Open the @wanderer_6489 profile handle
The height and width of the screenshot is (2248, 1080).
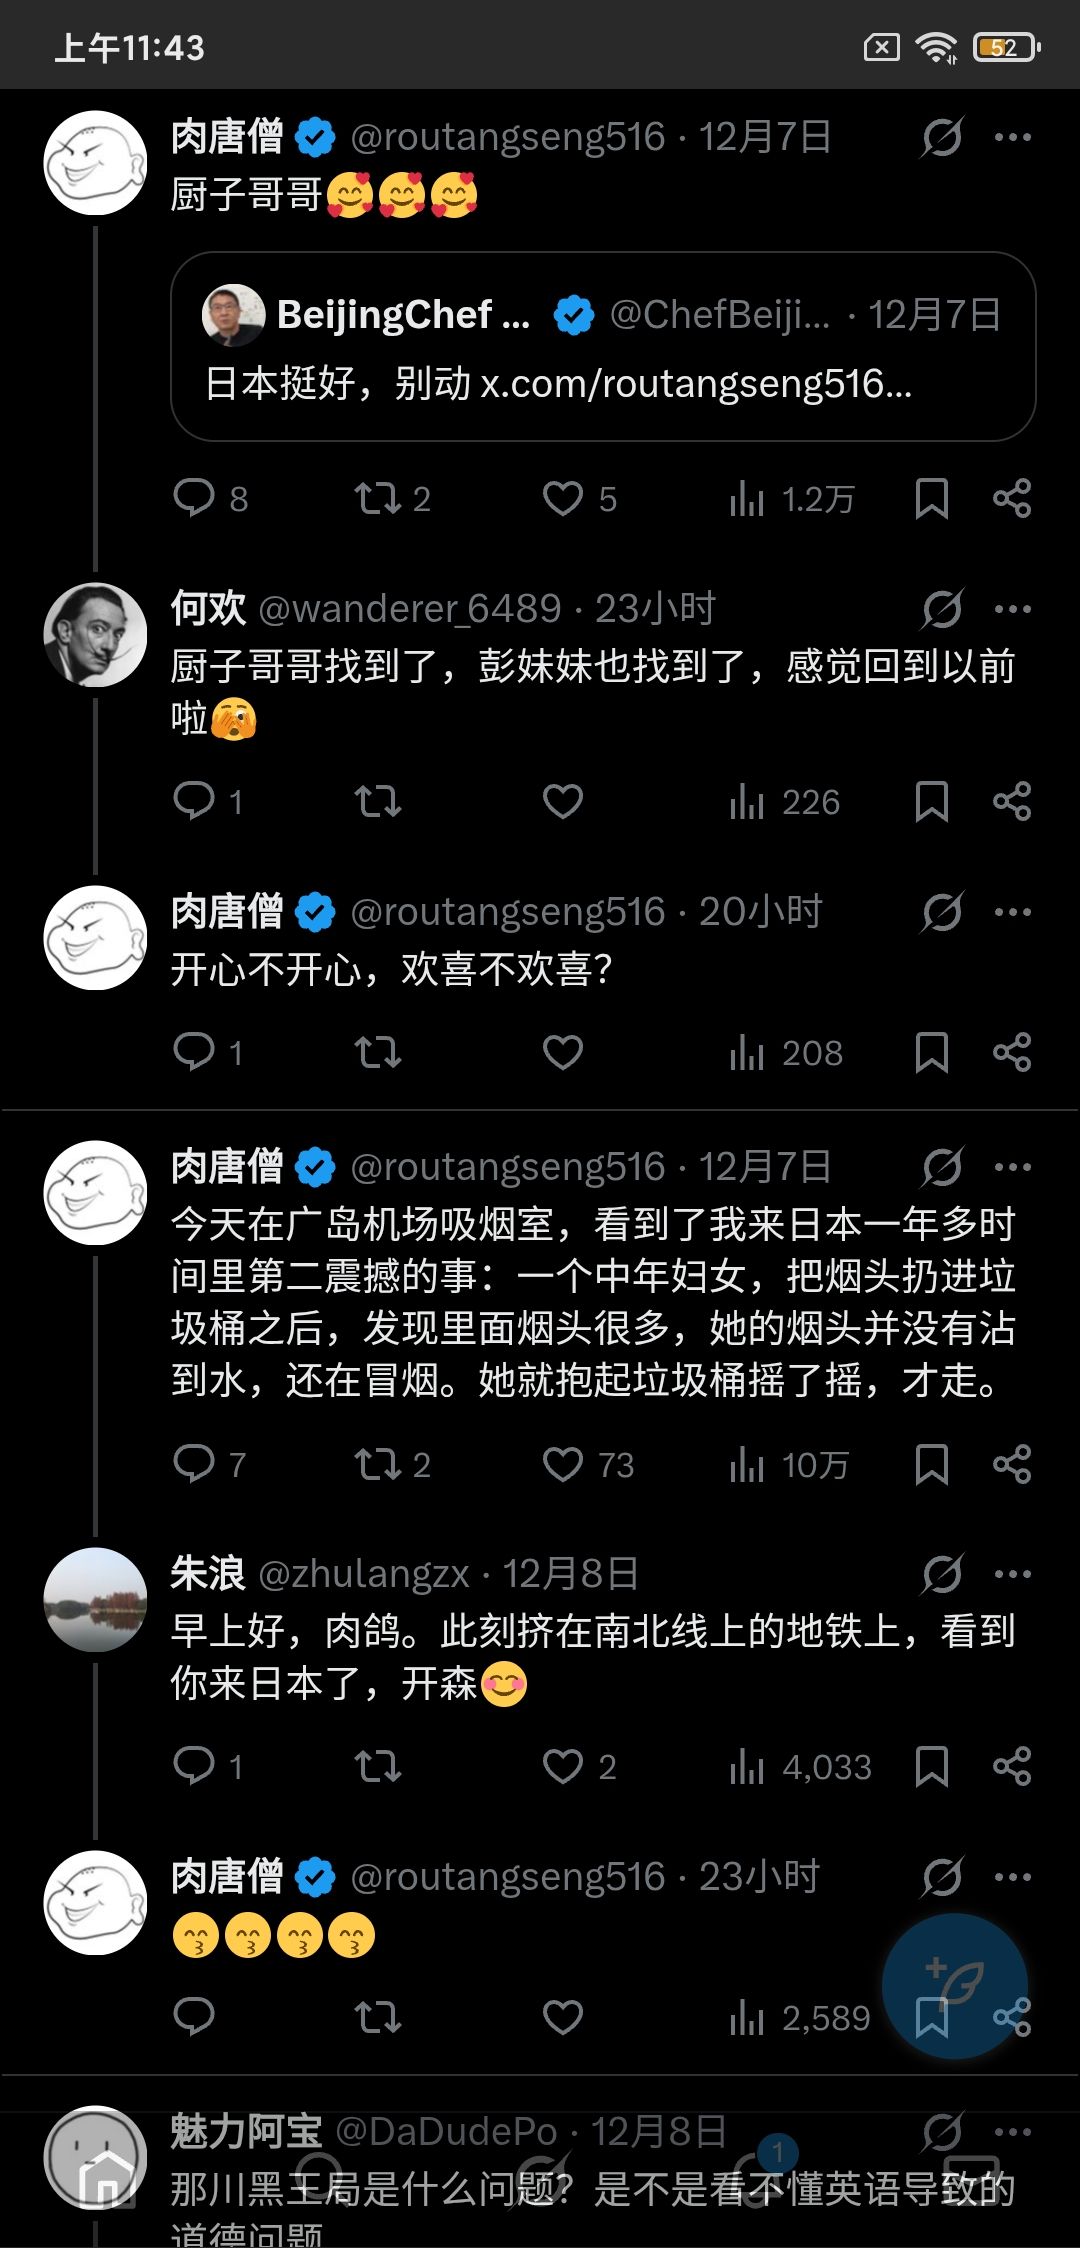click(x=410, y=609)
